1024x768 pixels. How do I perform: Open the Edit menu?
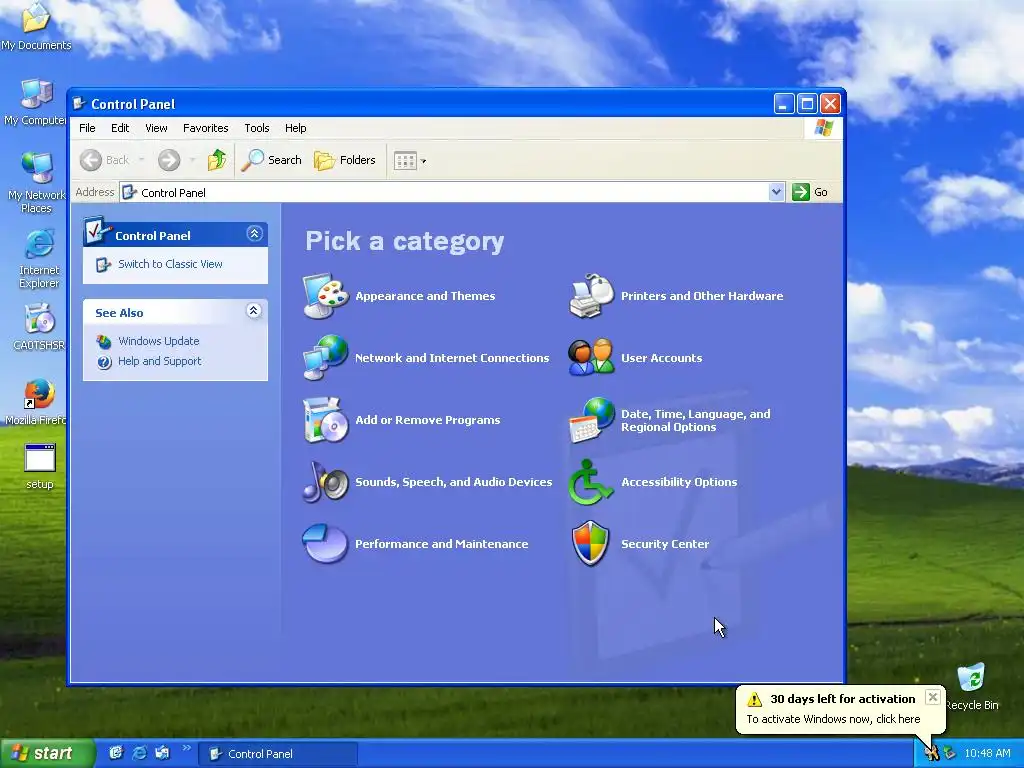[x=120, y=128]
